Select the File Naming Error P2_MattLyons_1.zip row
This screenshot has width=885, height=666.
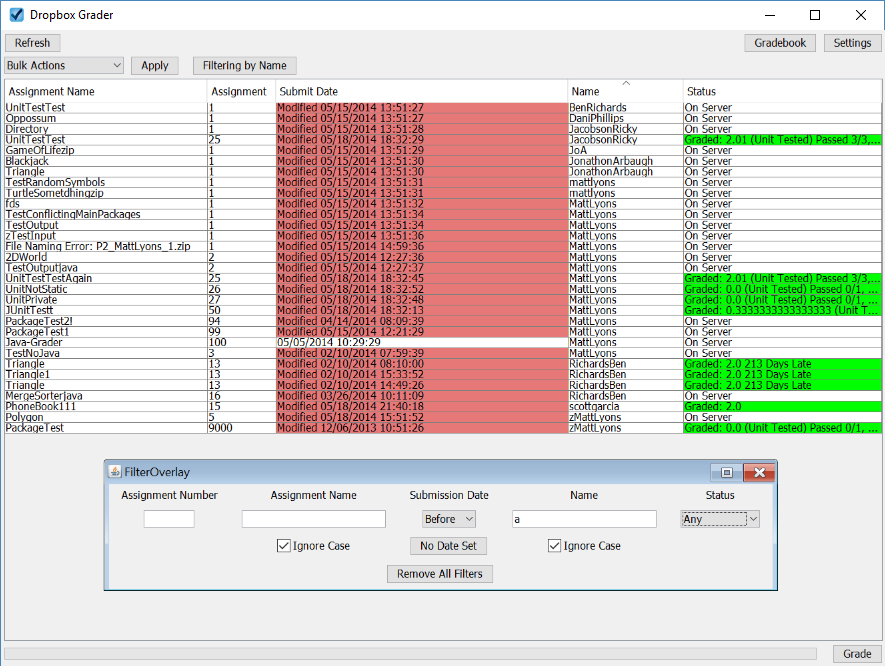443,247
